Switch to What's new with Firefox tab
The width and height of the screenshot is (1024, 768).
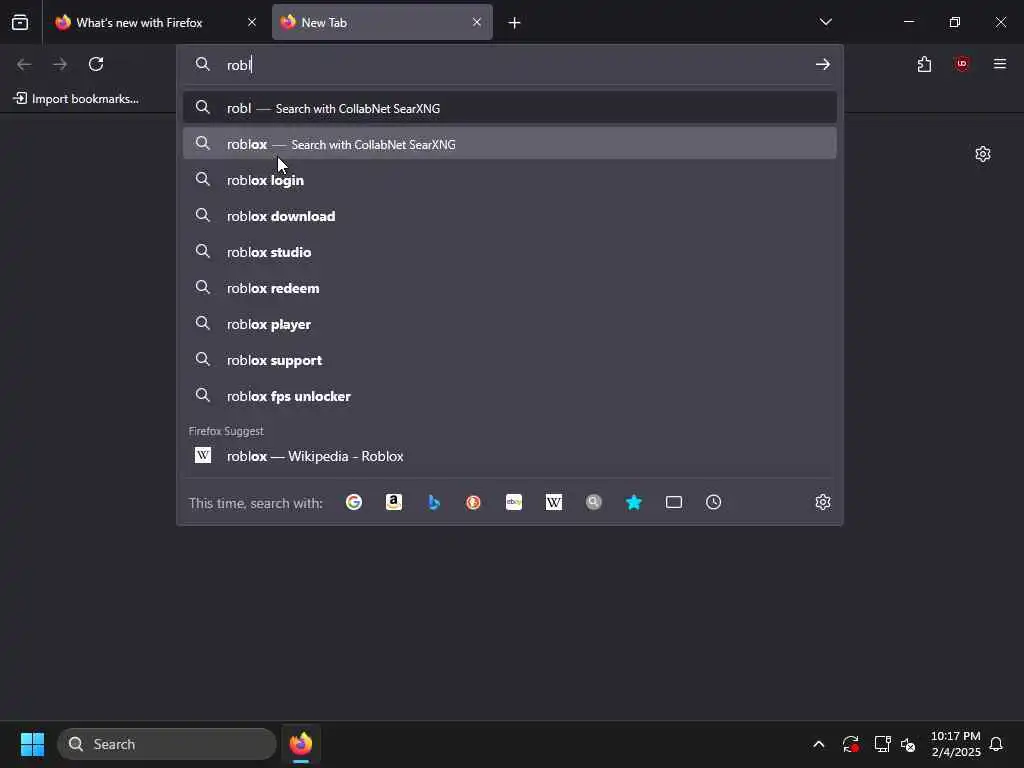(155, 22)
